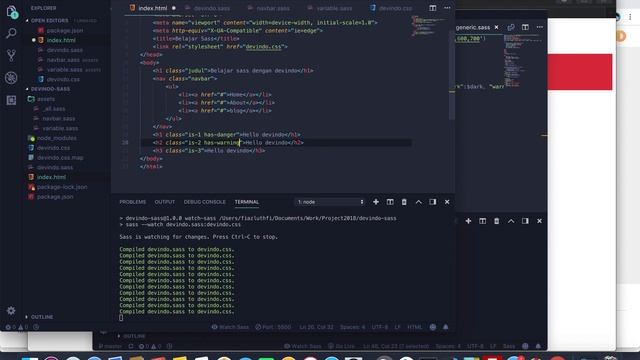640x360 pixels.
Task: Click the front editor minimap
Action: 429,27
